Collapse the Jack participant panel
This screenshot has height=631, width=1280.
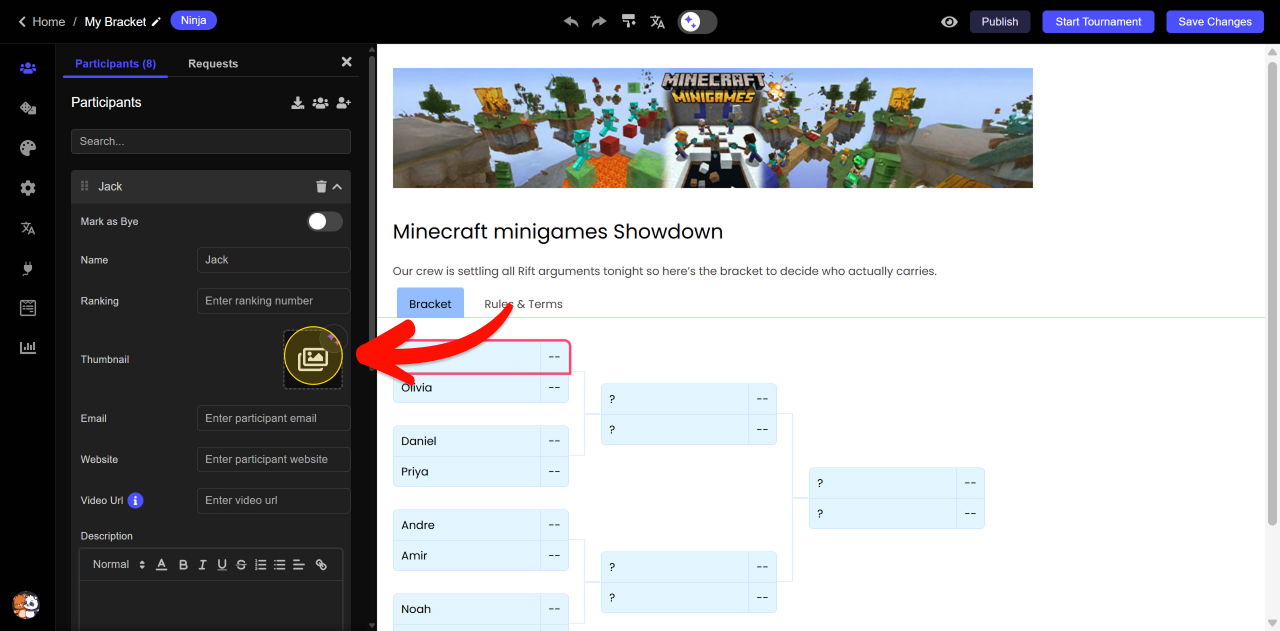point(338,187)
